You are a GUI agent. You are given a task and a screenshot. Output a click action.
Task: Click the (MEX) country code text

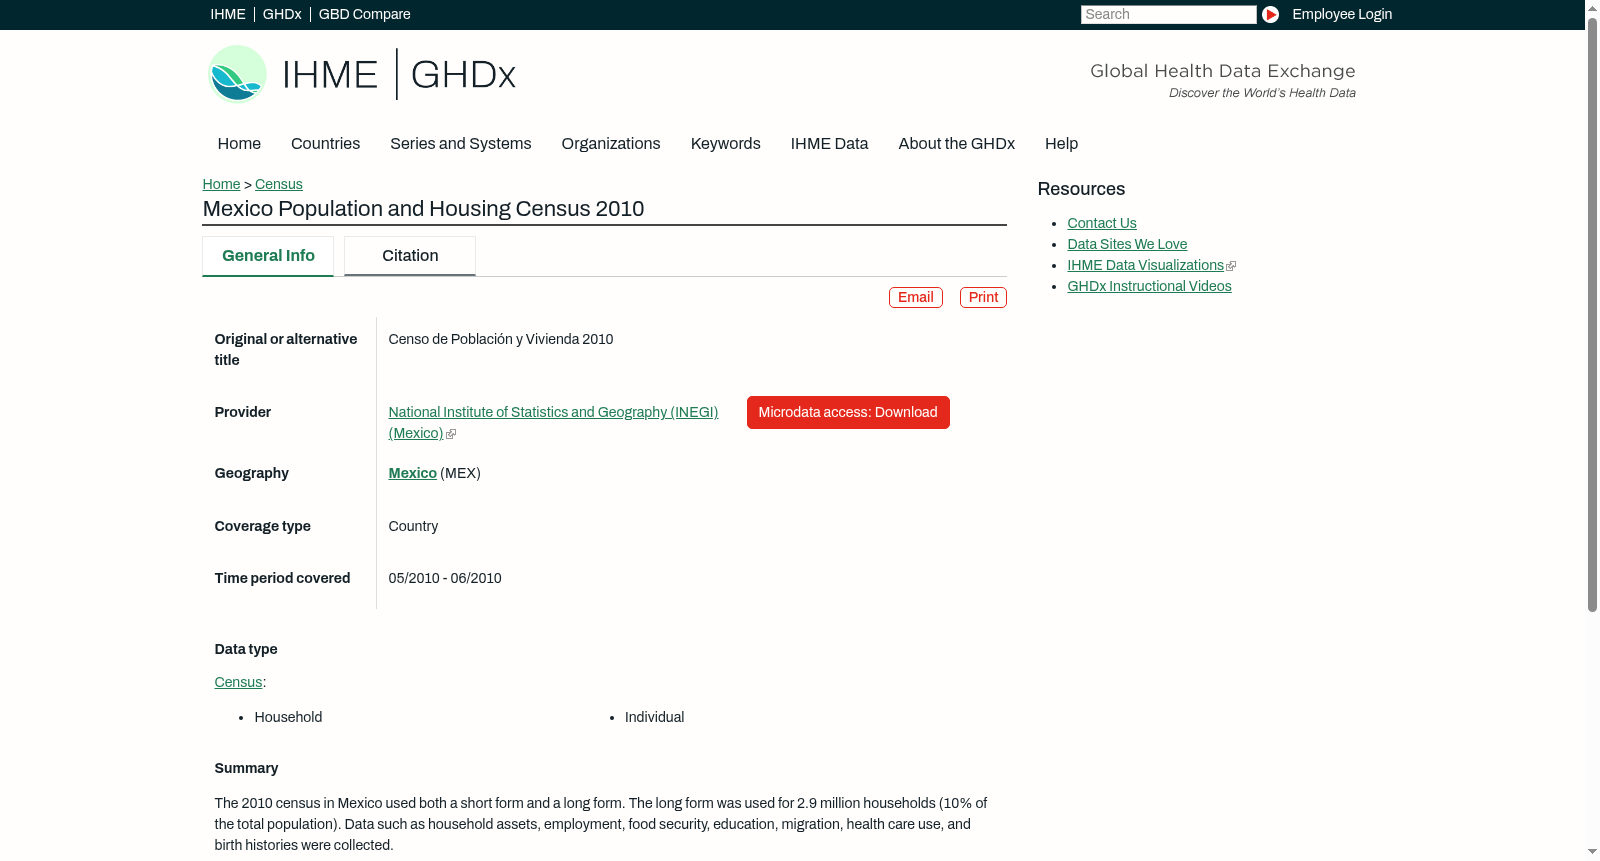(x=461, y=473)
